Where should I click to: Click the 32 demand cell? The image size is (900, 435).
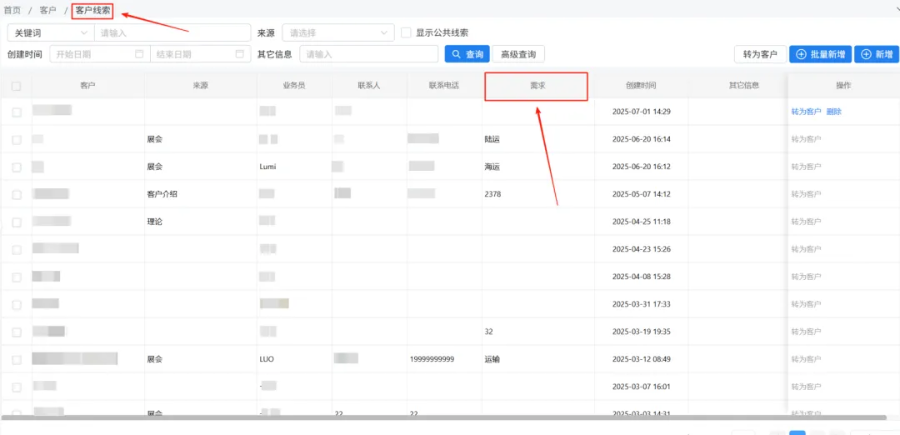click(x=488, y=332)
